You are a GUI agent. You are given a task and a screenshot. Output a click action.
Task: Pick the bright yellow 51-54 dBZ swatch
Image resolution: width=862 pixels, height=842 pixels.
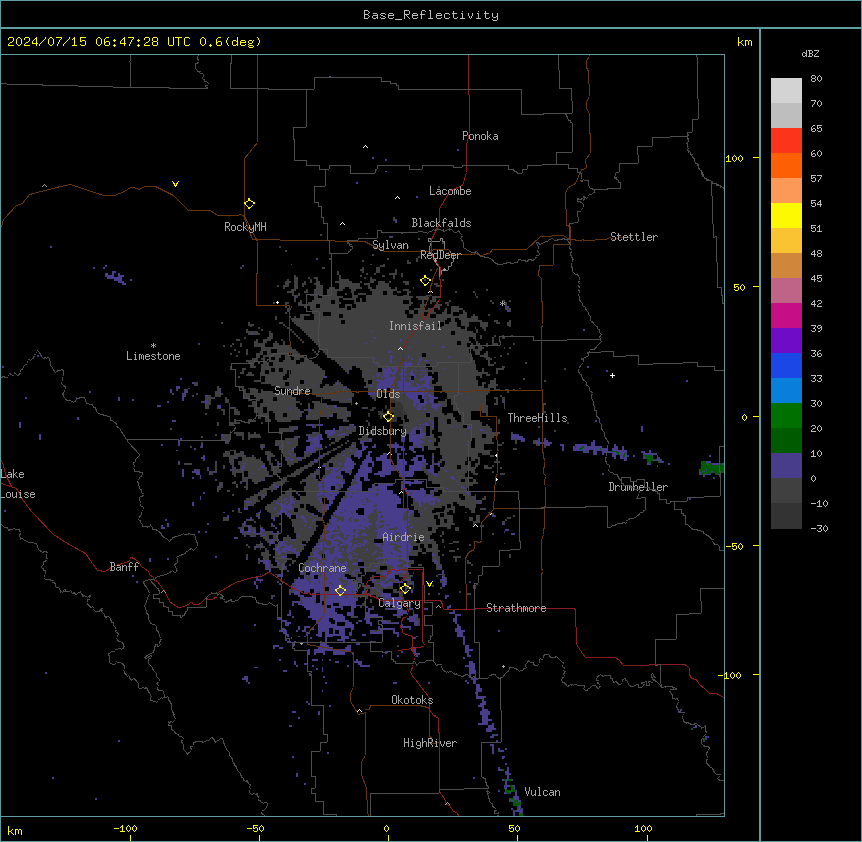786,215
